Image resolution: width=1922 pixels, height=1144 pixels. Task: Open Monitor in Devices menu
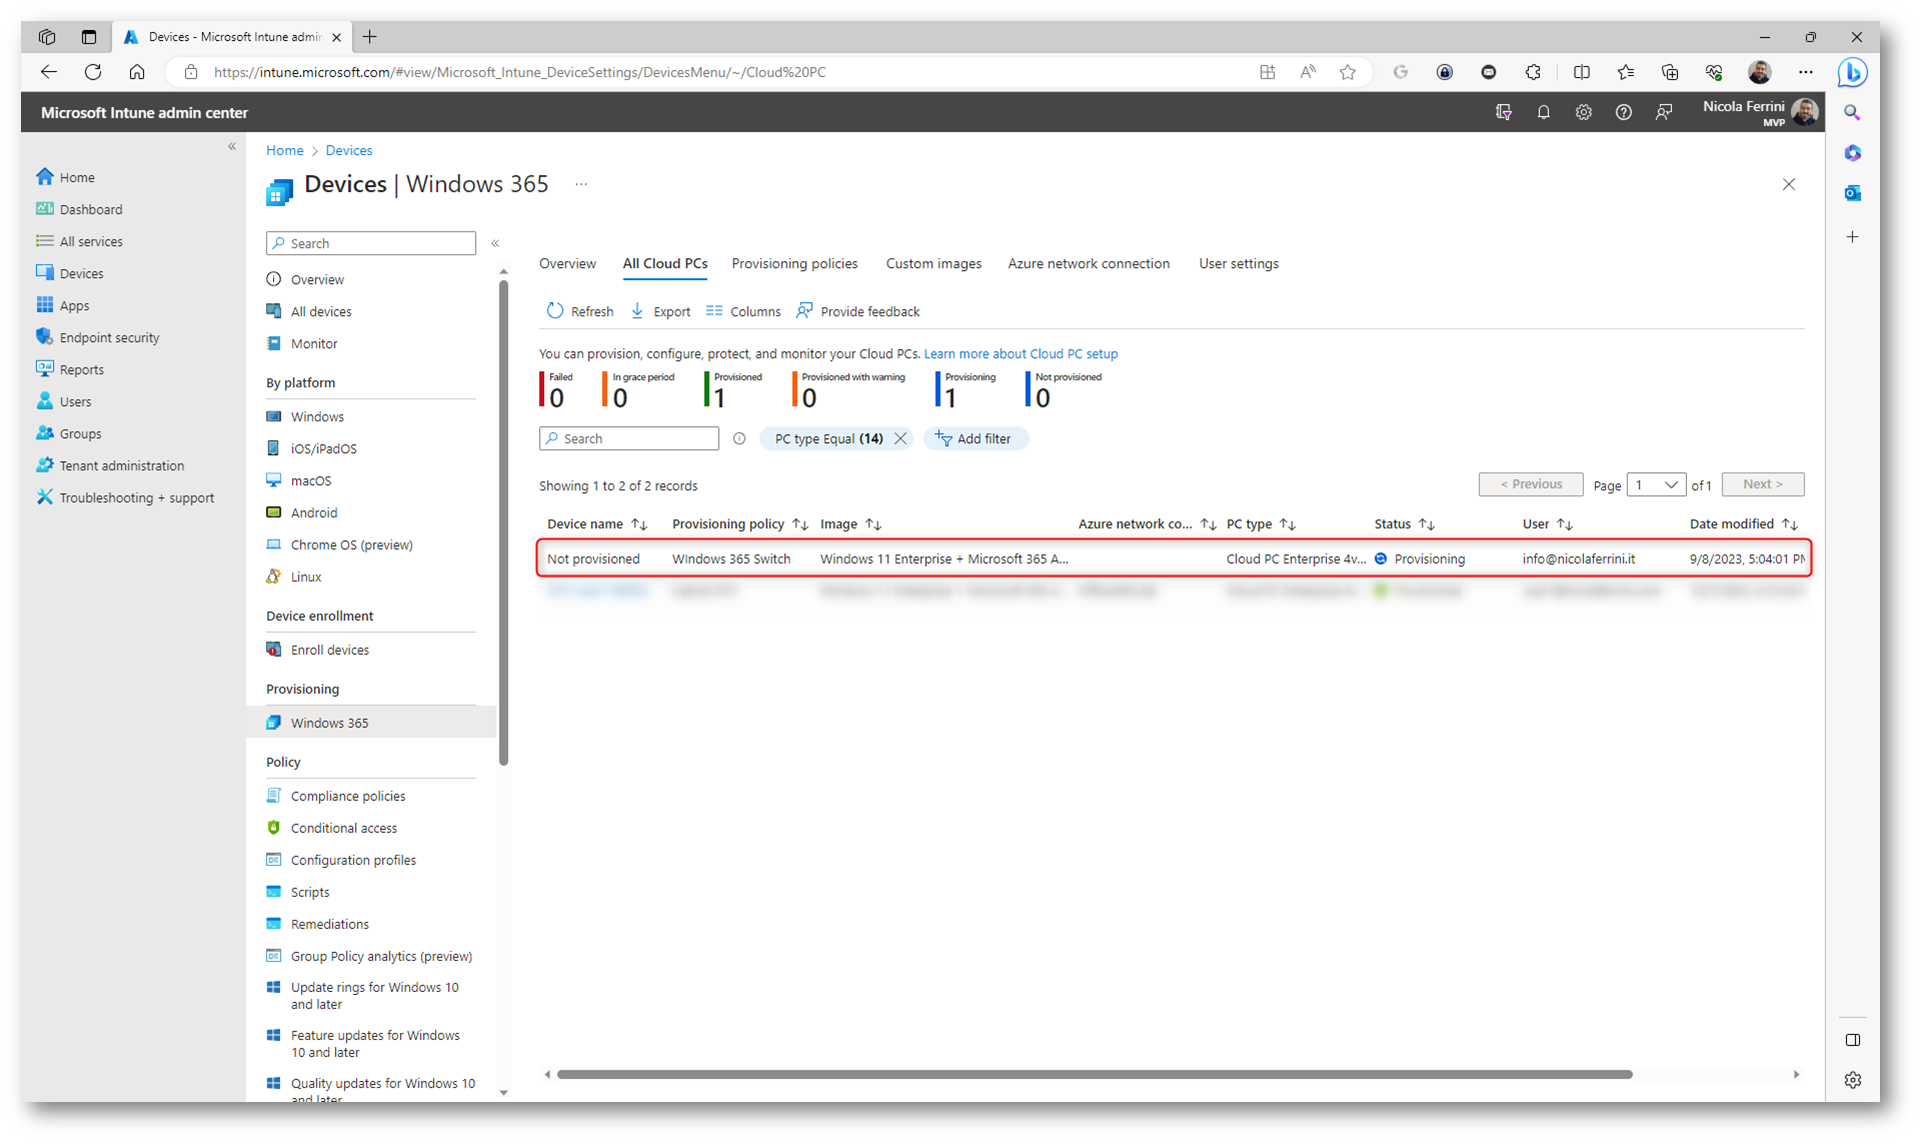(313, 343)
